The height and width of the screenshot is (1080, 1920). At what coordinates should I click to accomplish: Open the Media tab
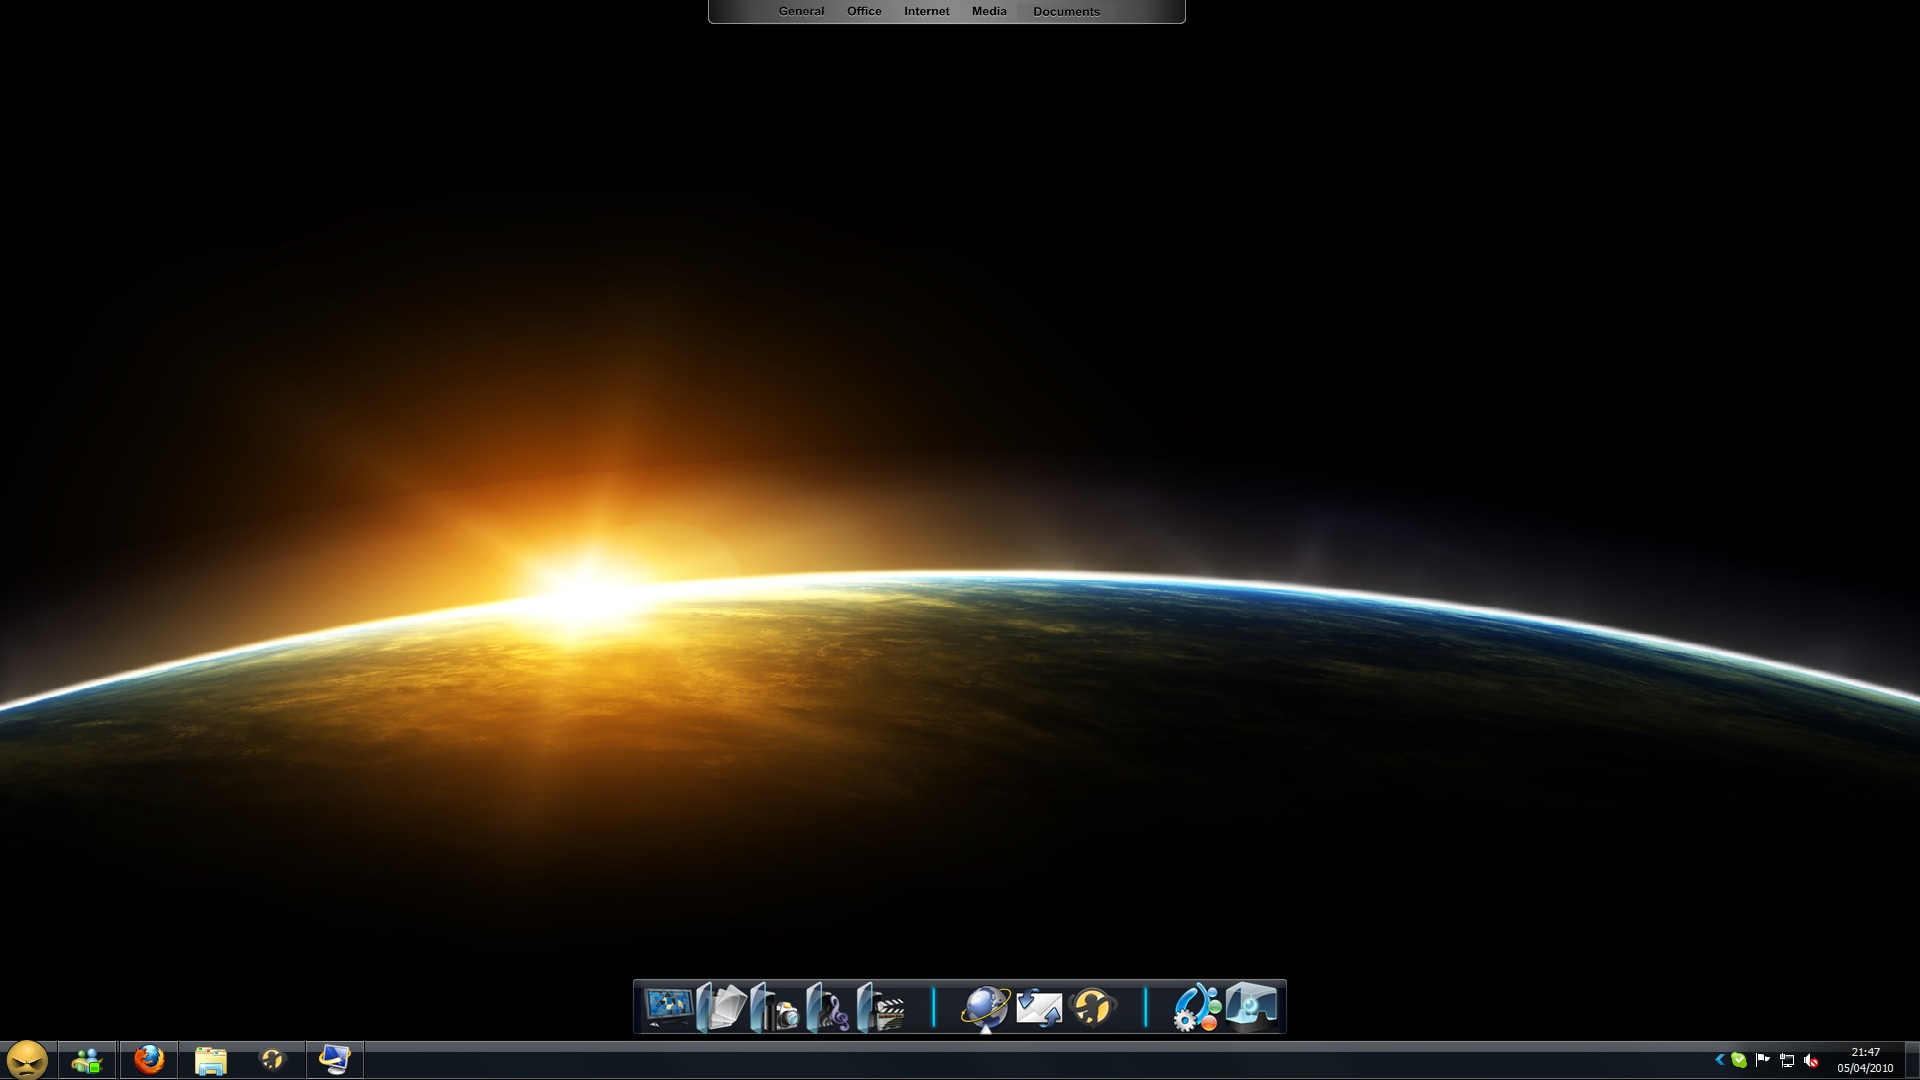(989, 11)
